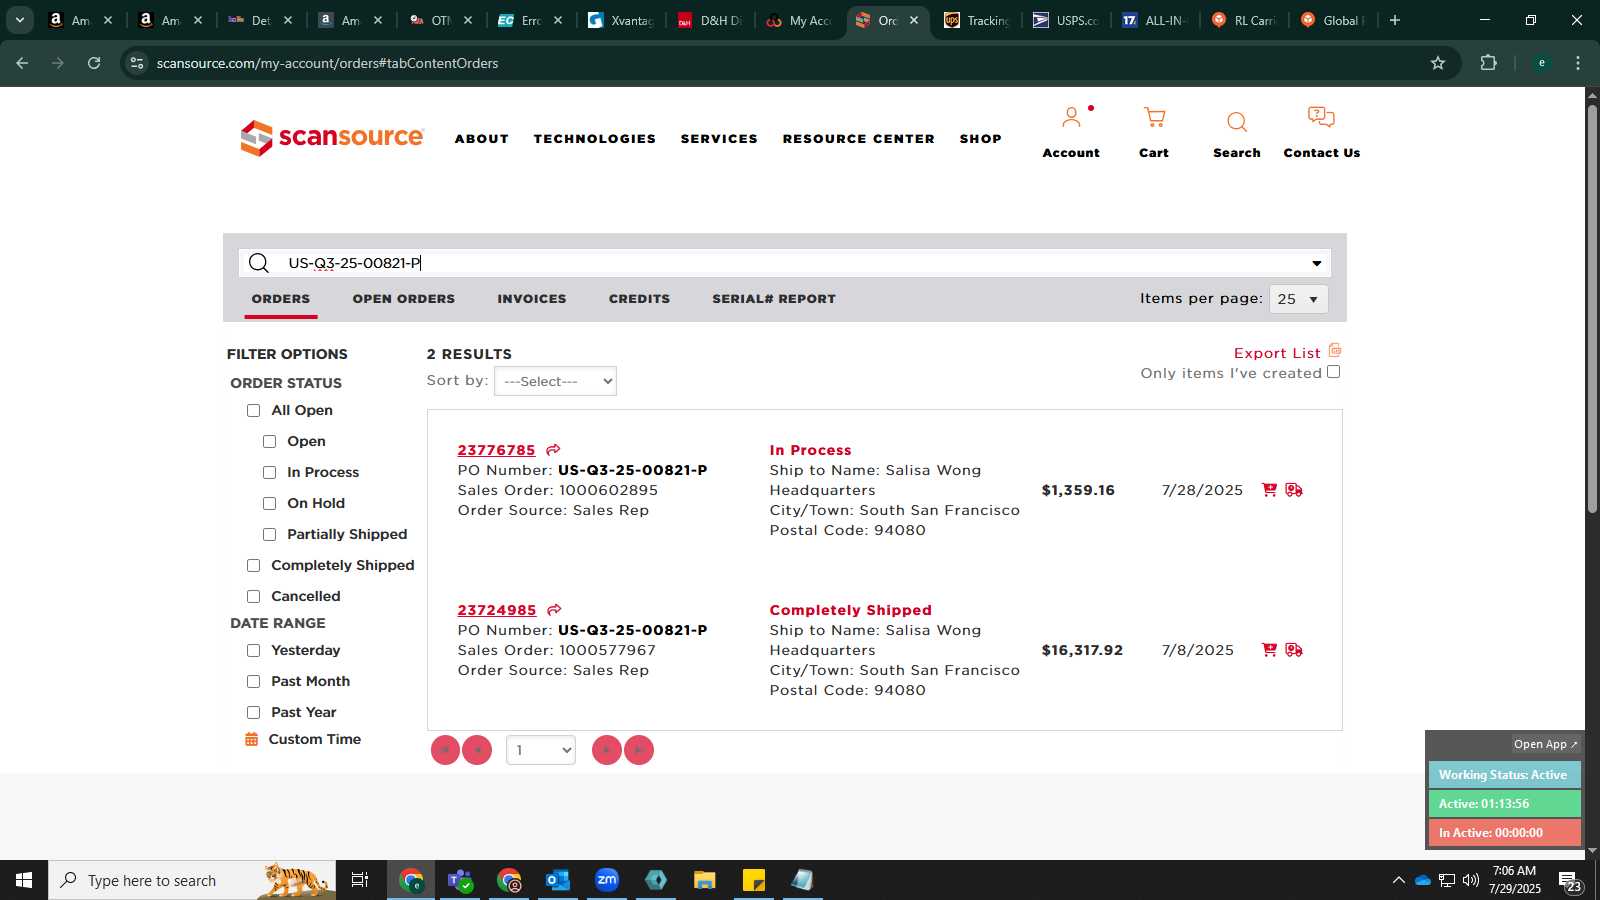Click reorder cart icon for order 23776785

1269,490
